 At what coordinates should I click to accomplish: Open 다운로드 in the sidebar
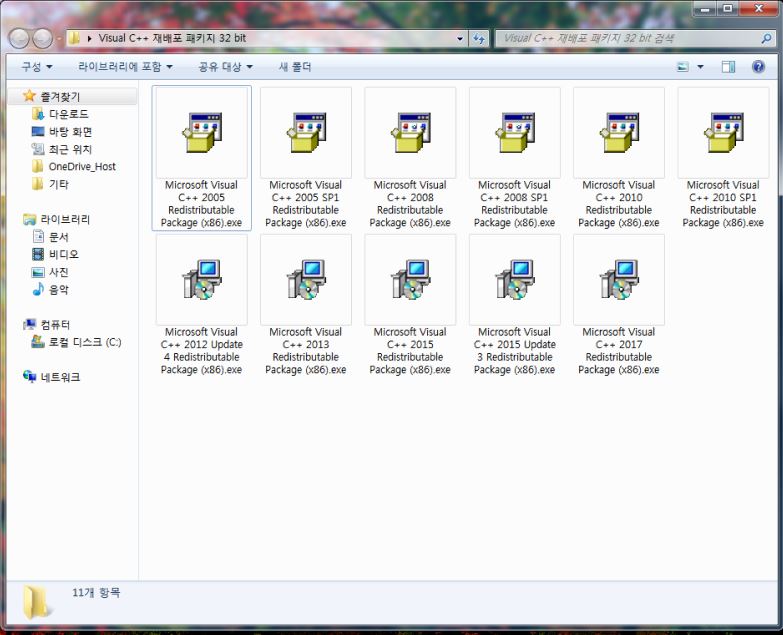(68, 114)
